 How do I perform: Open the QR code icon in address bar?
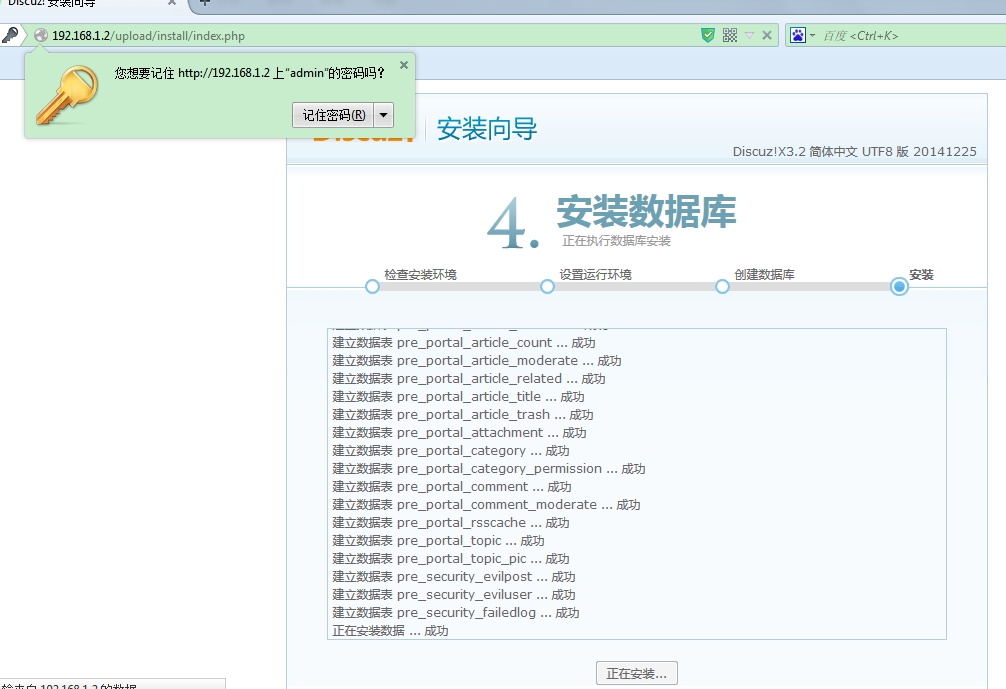[x=730, y=35]
